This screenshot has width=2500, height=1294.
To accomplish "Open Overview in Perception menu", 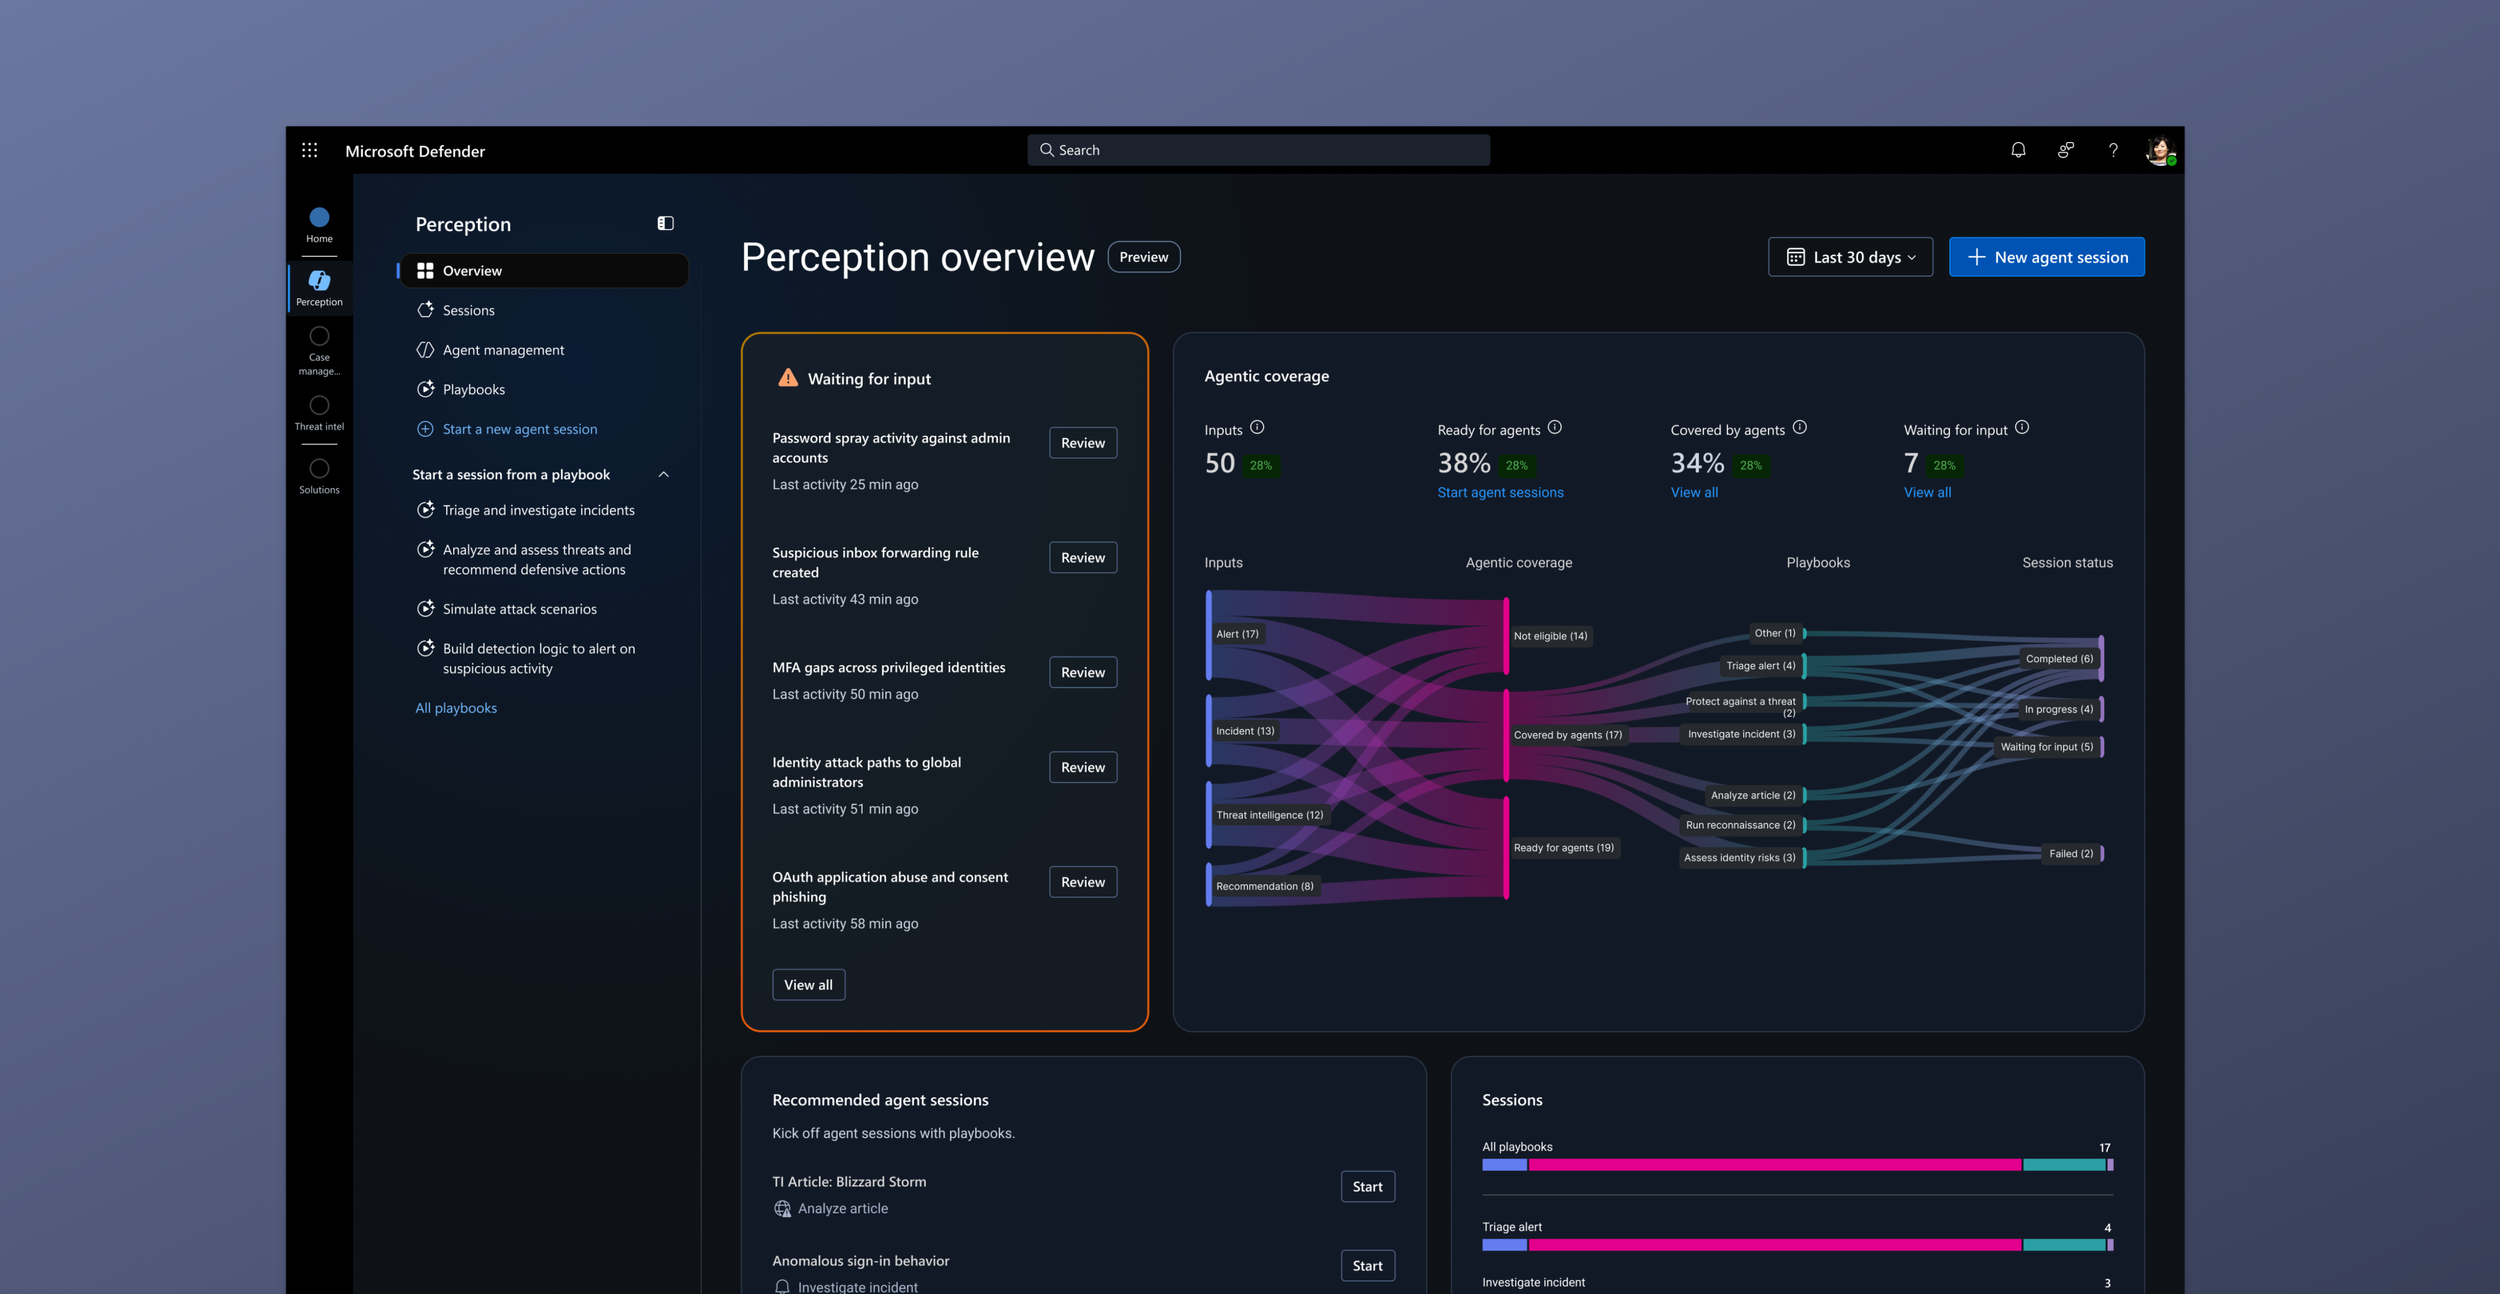I will 543,271.
